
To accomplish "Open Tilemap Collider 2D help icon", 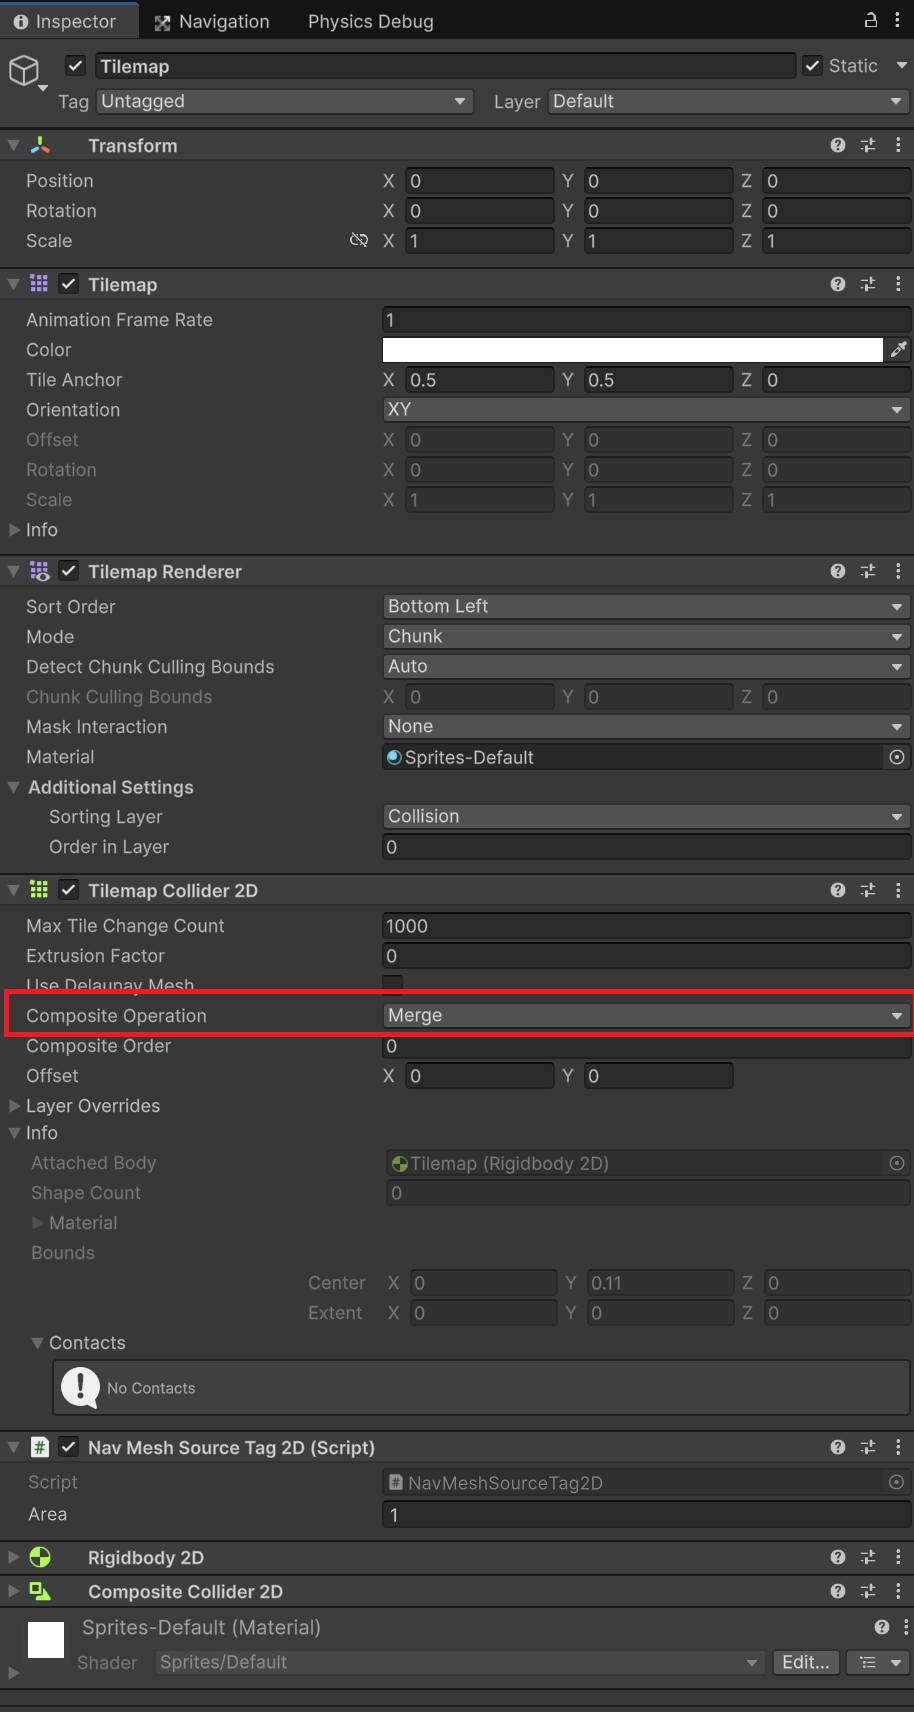I will [838, 890].
